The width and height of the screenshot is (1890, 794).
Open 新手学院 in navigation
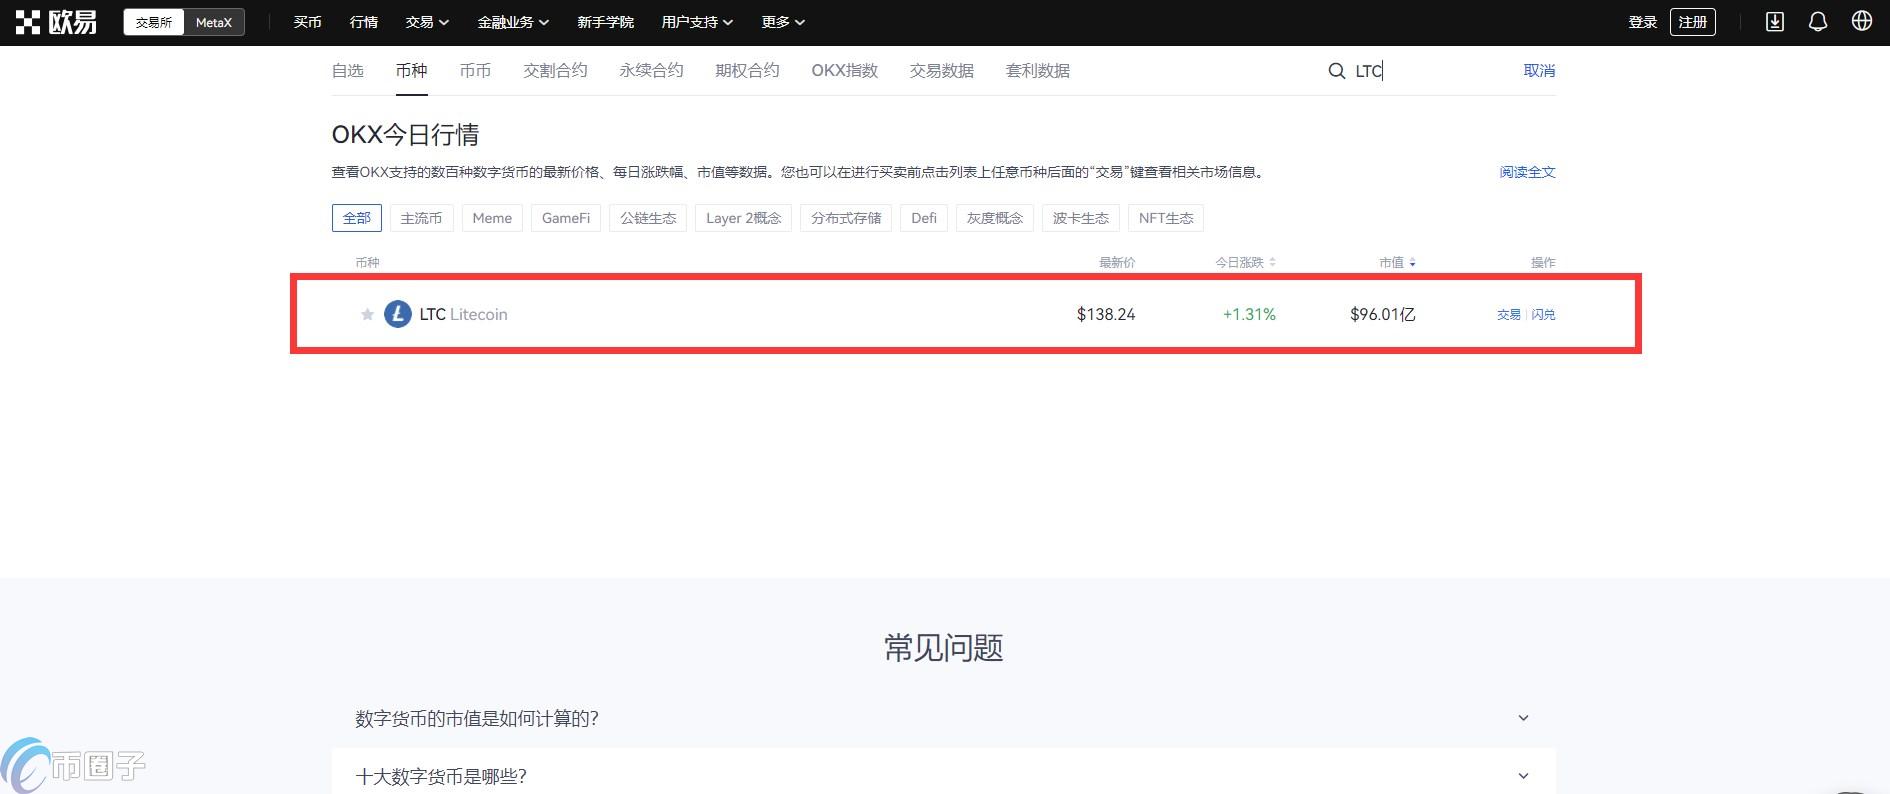tap(605, 22)
